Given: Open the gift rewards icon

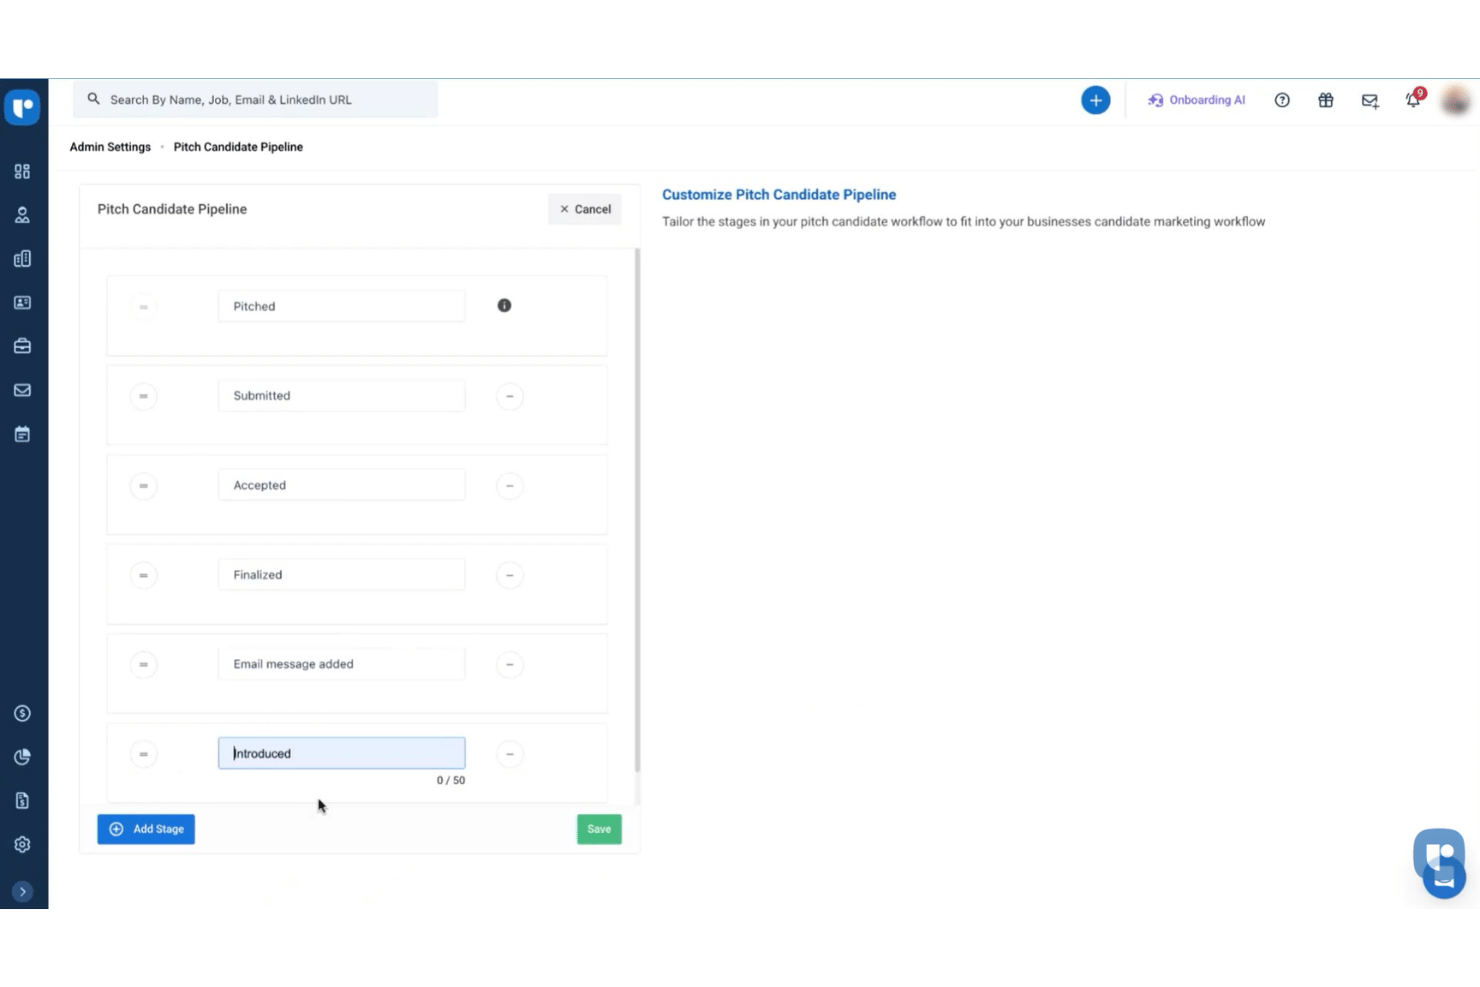Looking at the screenshot, I should pyautogui.click(x=1326, y=100).
